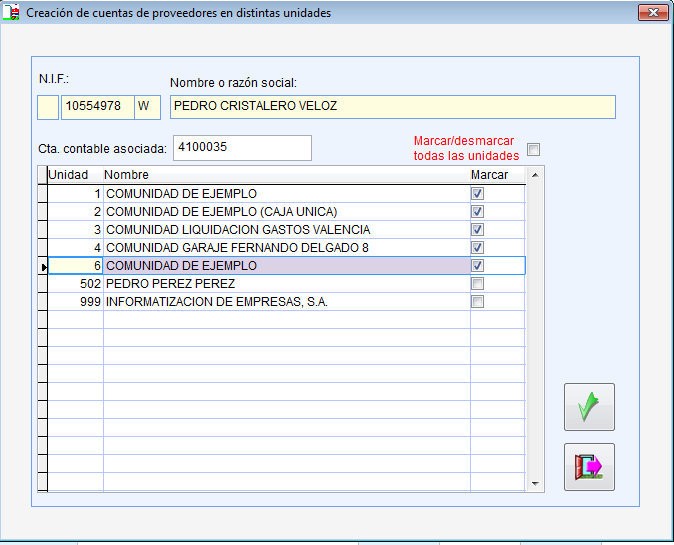Click the 'Cta. contable asociada' field
Image resolution: width=674 pixels, height=545 pixels.
pos(242,148)
